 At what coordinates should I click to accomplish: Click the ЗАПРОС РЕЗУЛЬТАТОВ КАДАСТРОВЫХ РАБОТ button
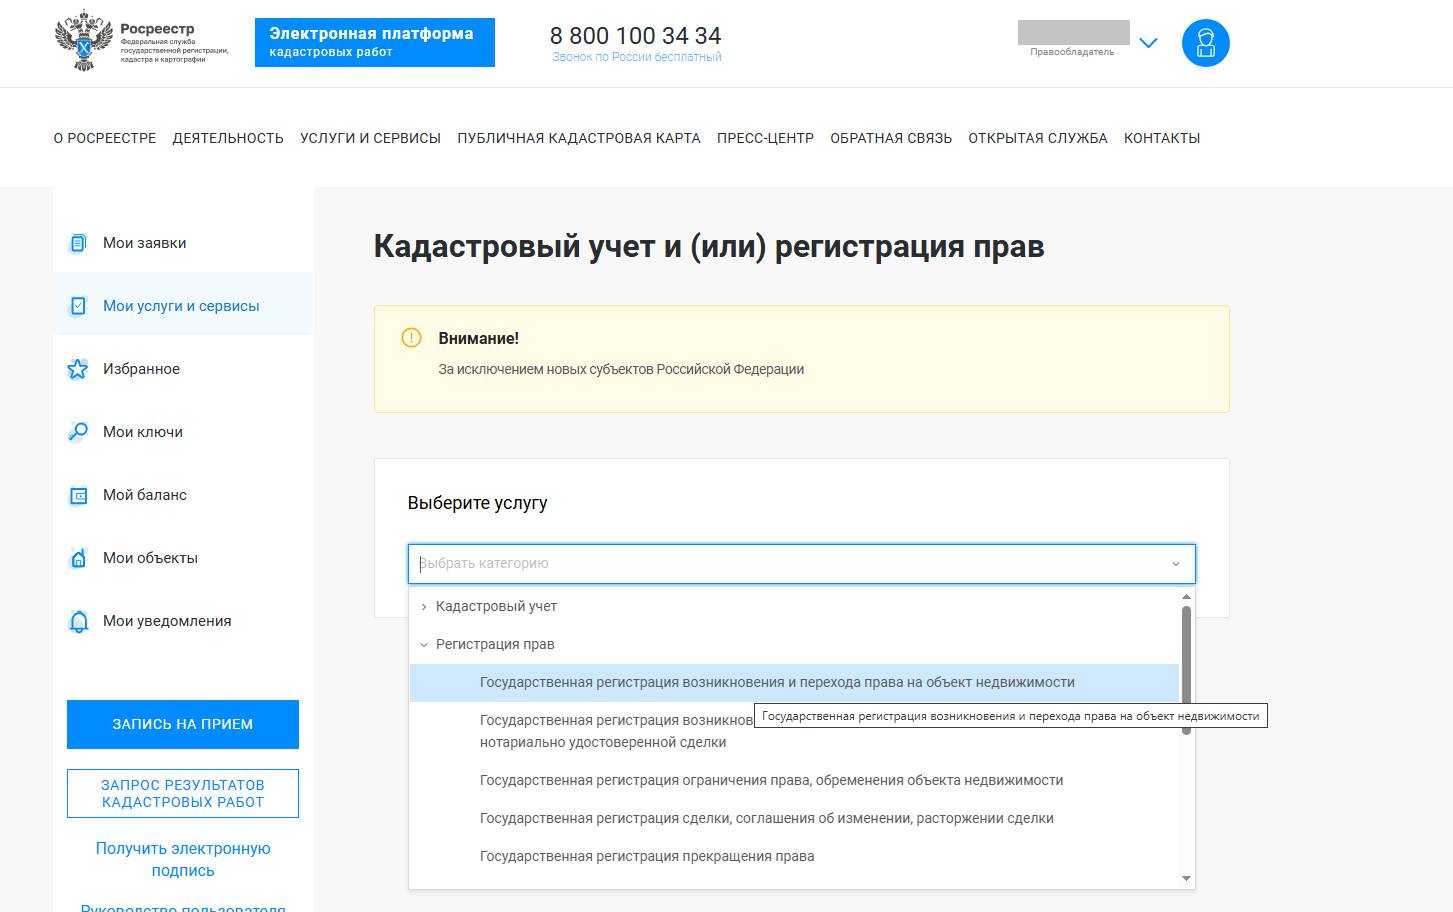182,792
